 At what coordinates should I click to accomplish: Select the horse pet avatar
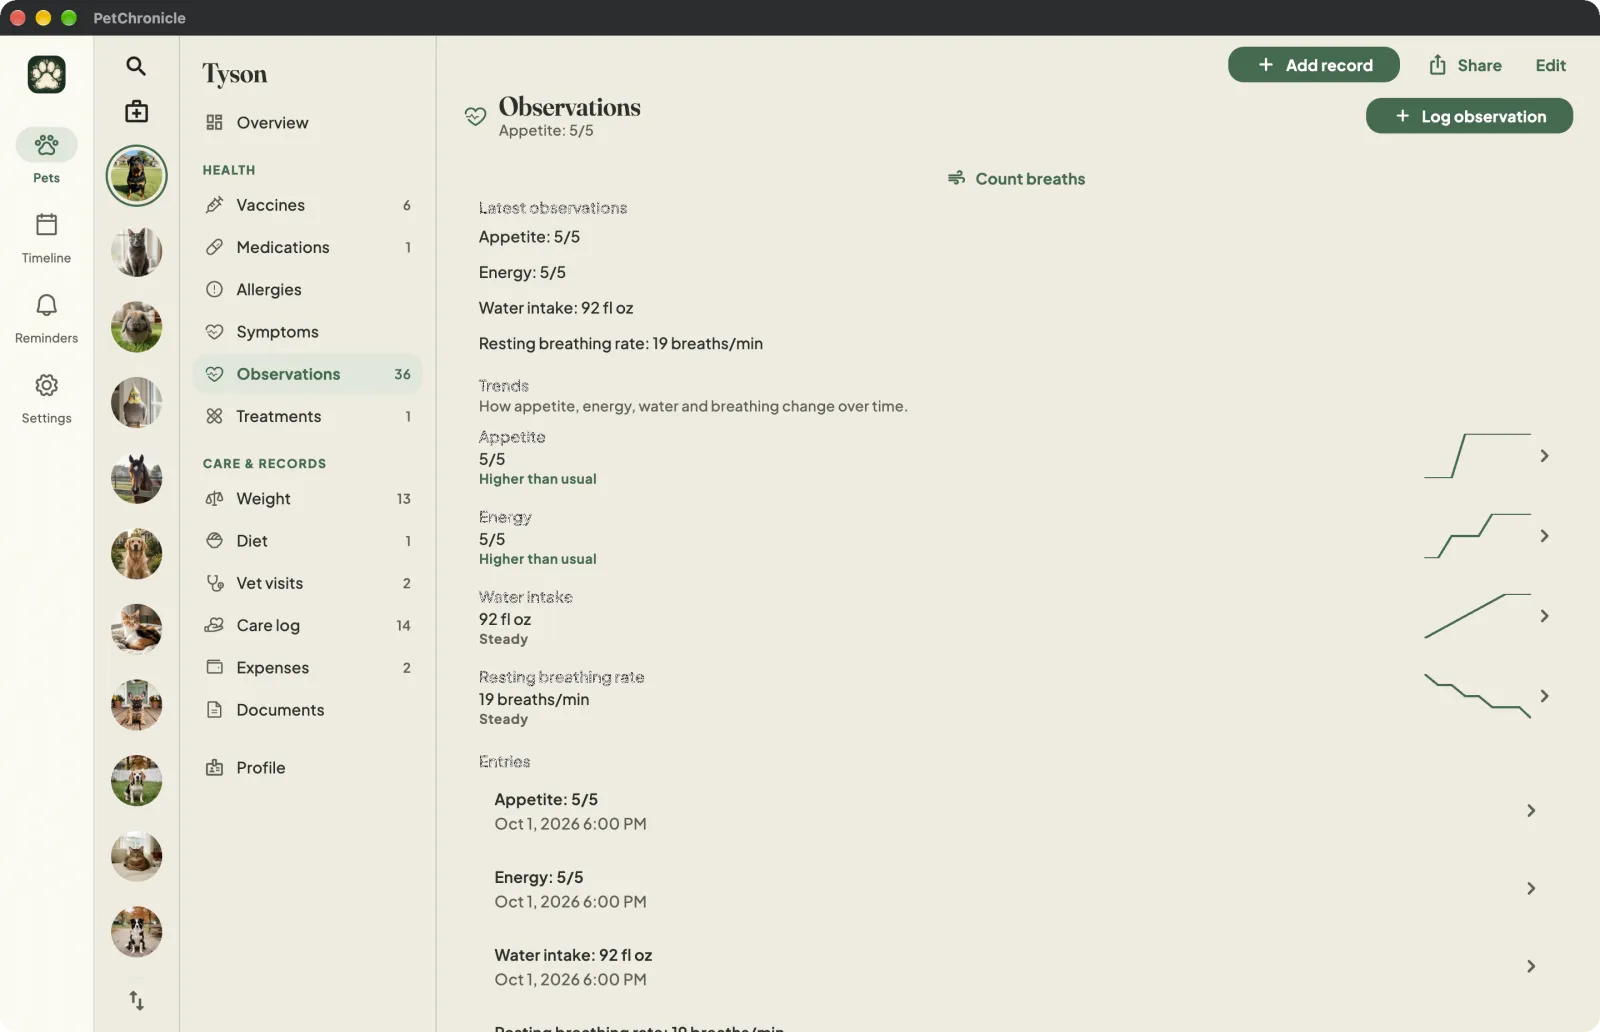[136, 478]
